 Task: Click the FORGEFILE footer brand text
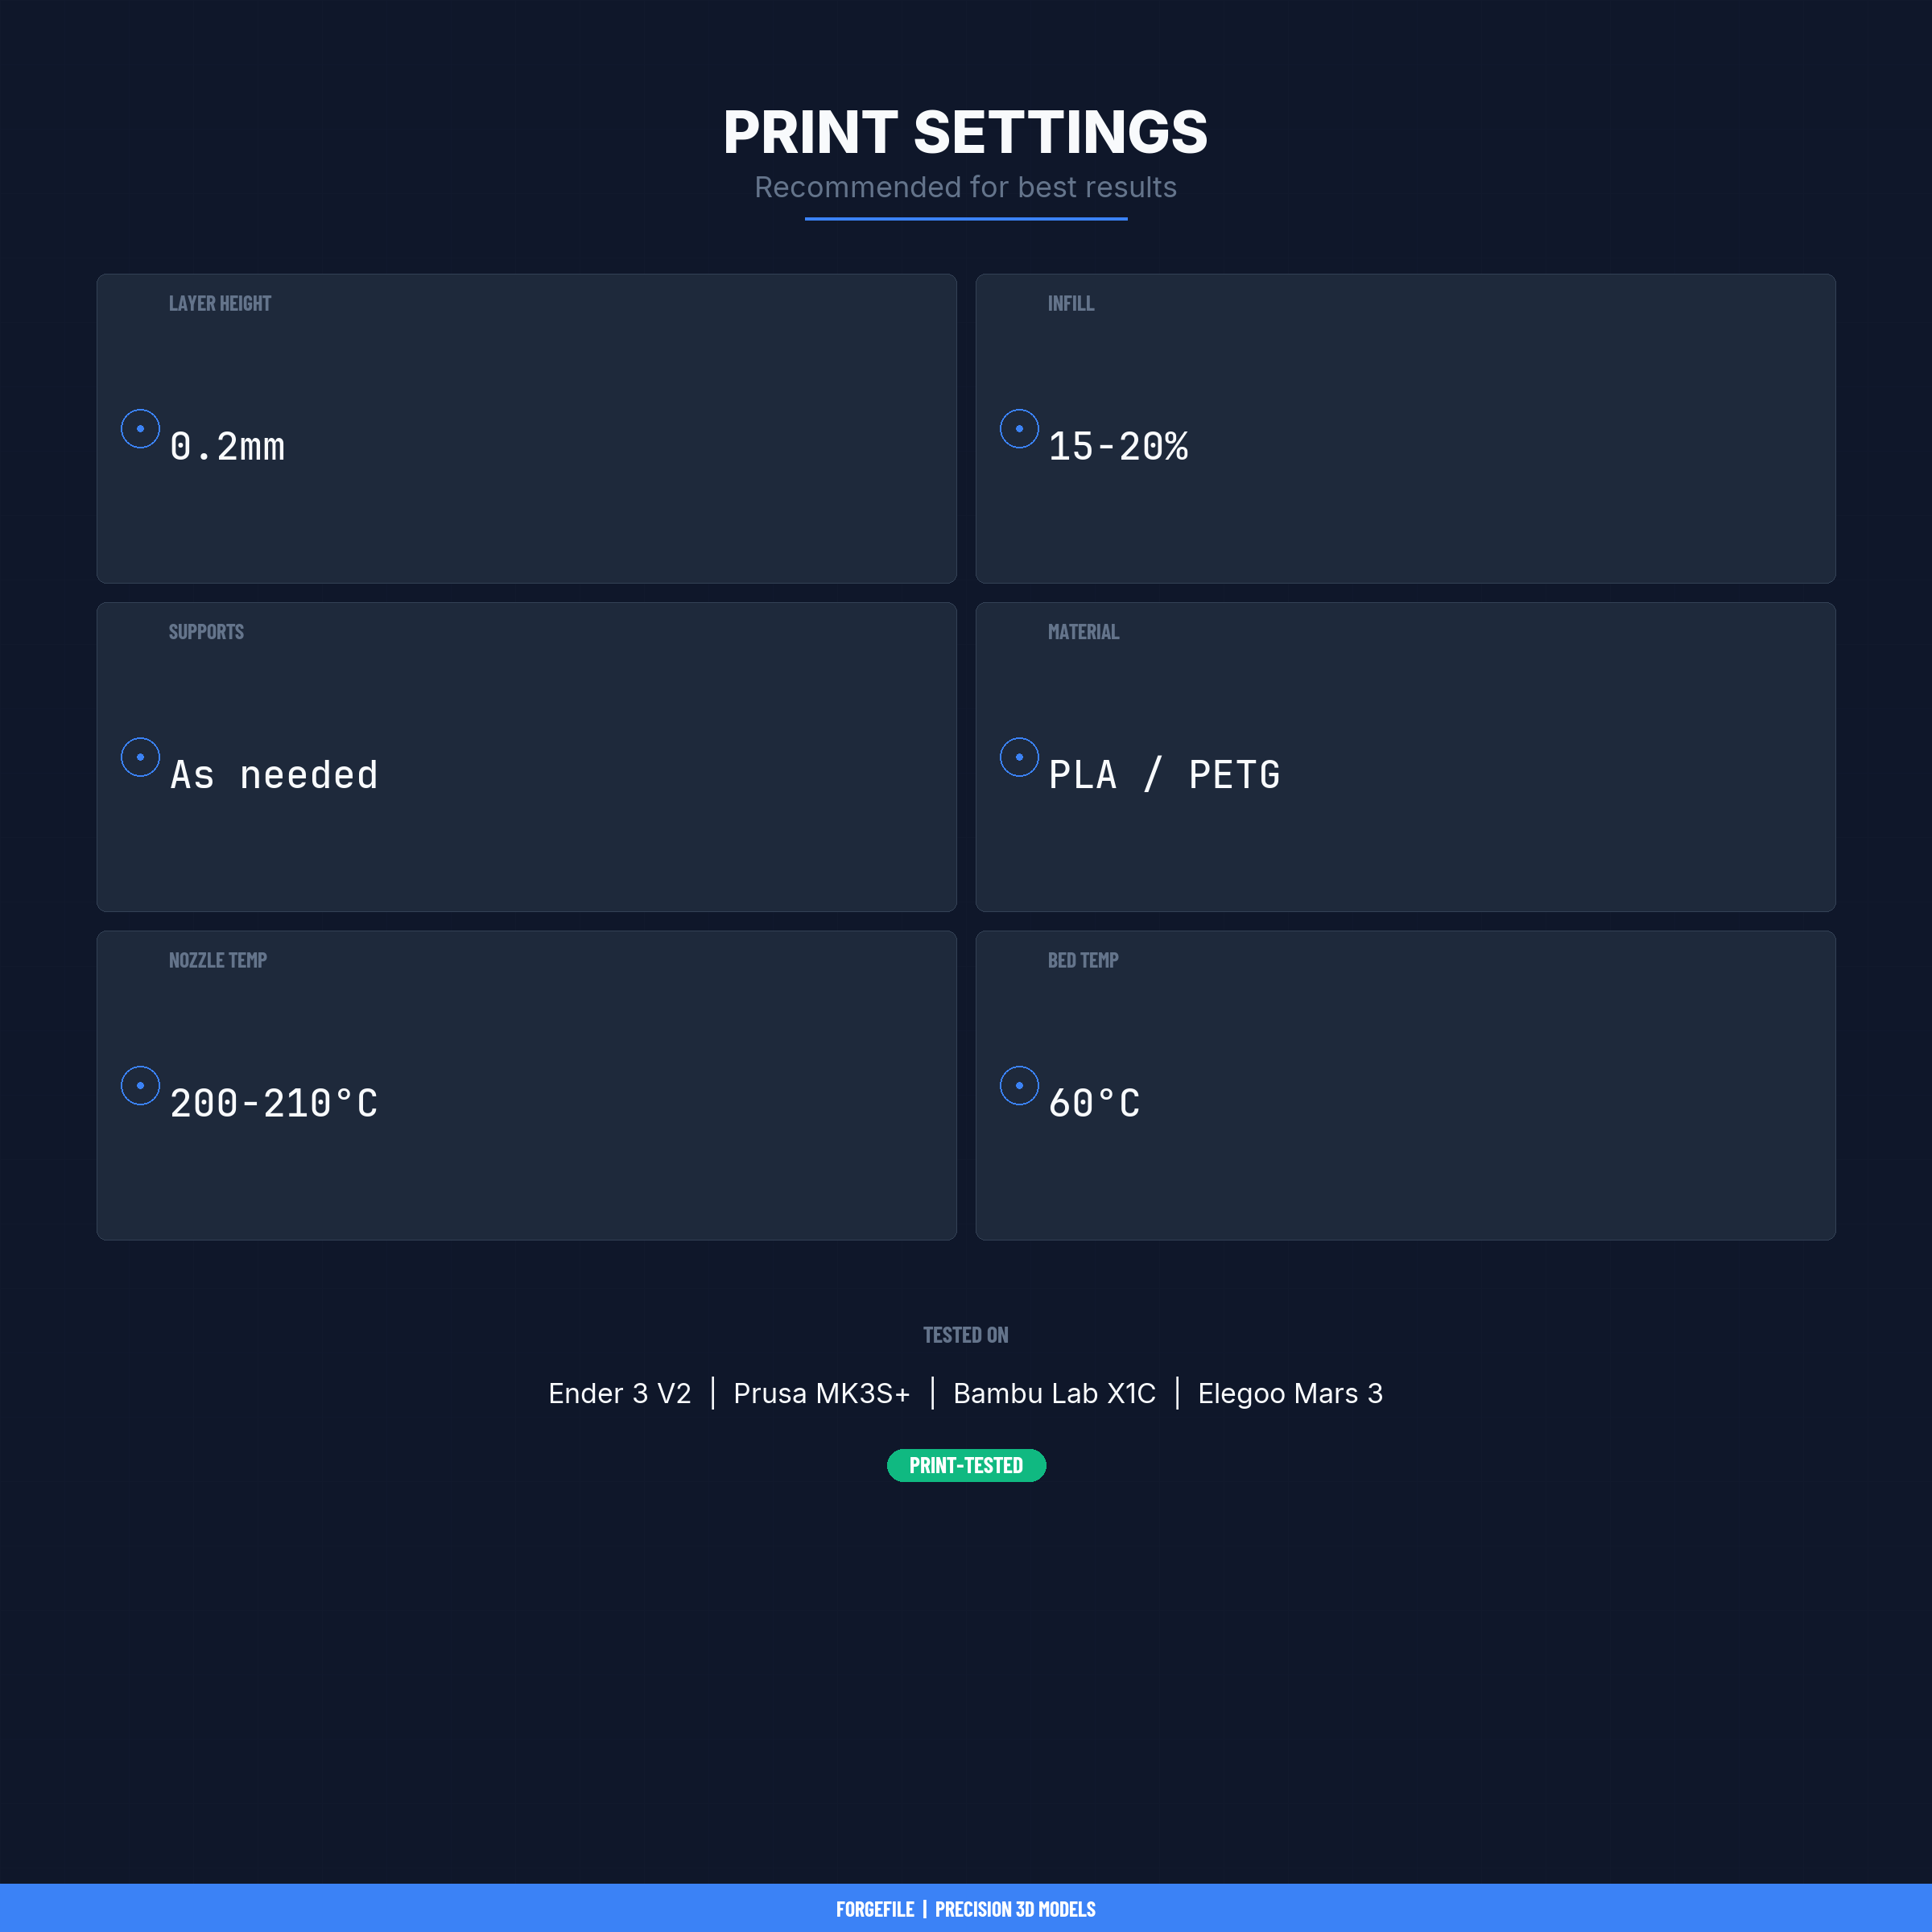coord(875,1909)
